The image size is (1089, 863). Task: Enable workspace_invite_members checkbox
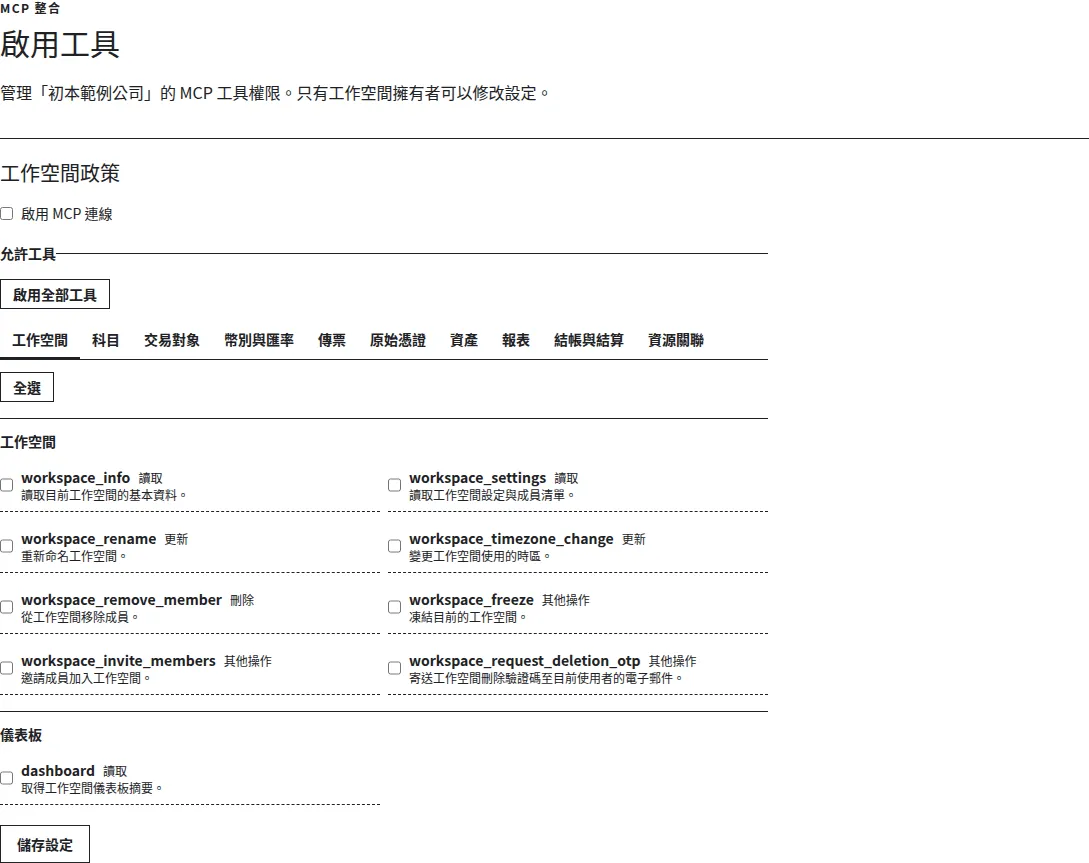7,669
